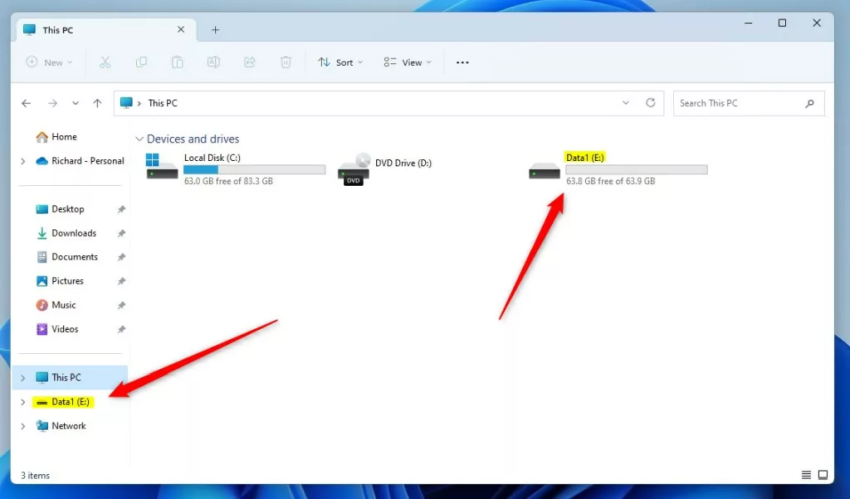Screen dimensions: 850x499
Task: Maximize the File Explorer window
Action: [782, 23]
